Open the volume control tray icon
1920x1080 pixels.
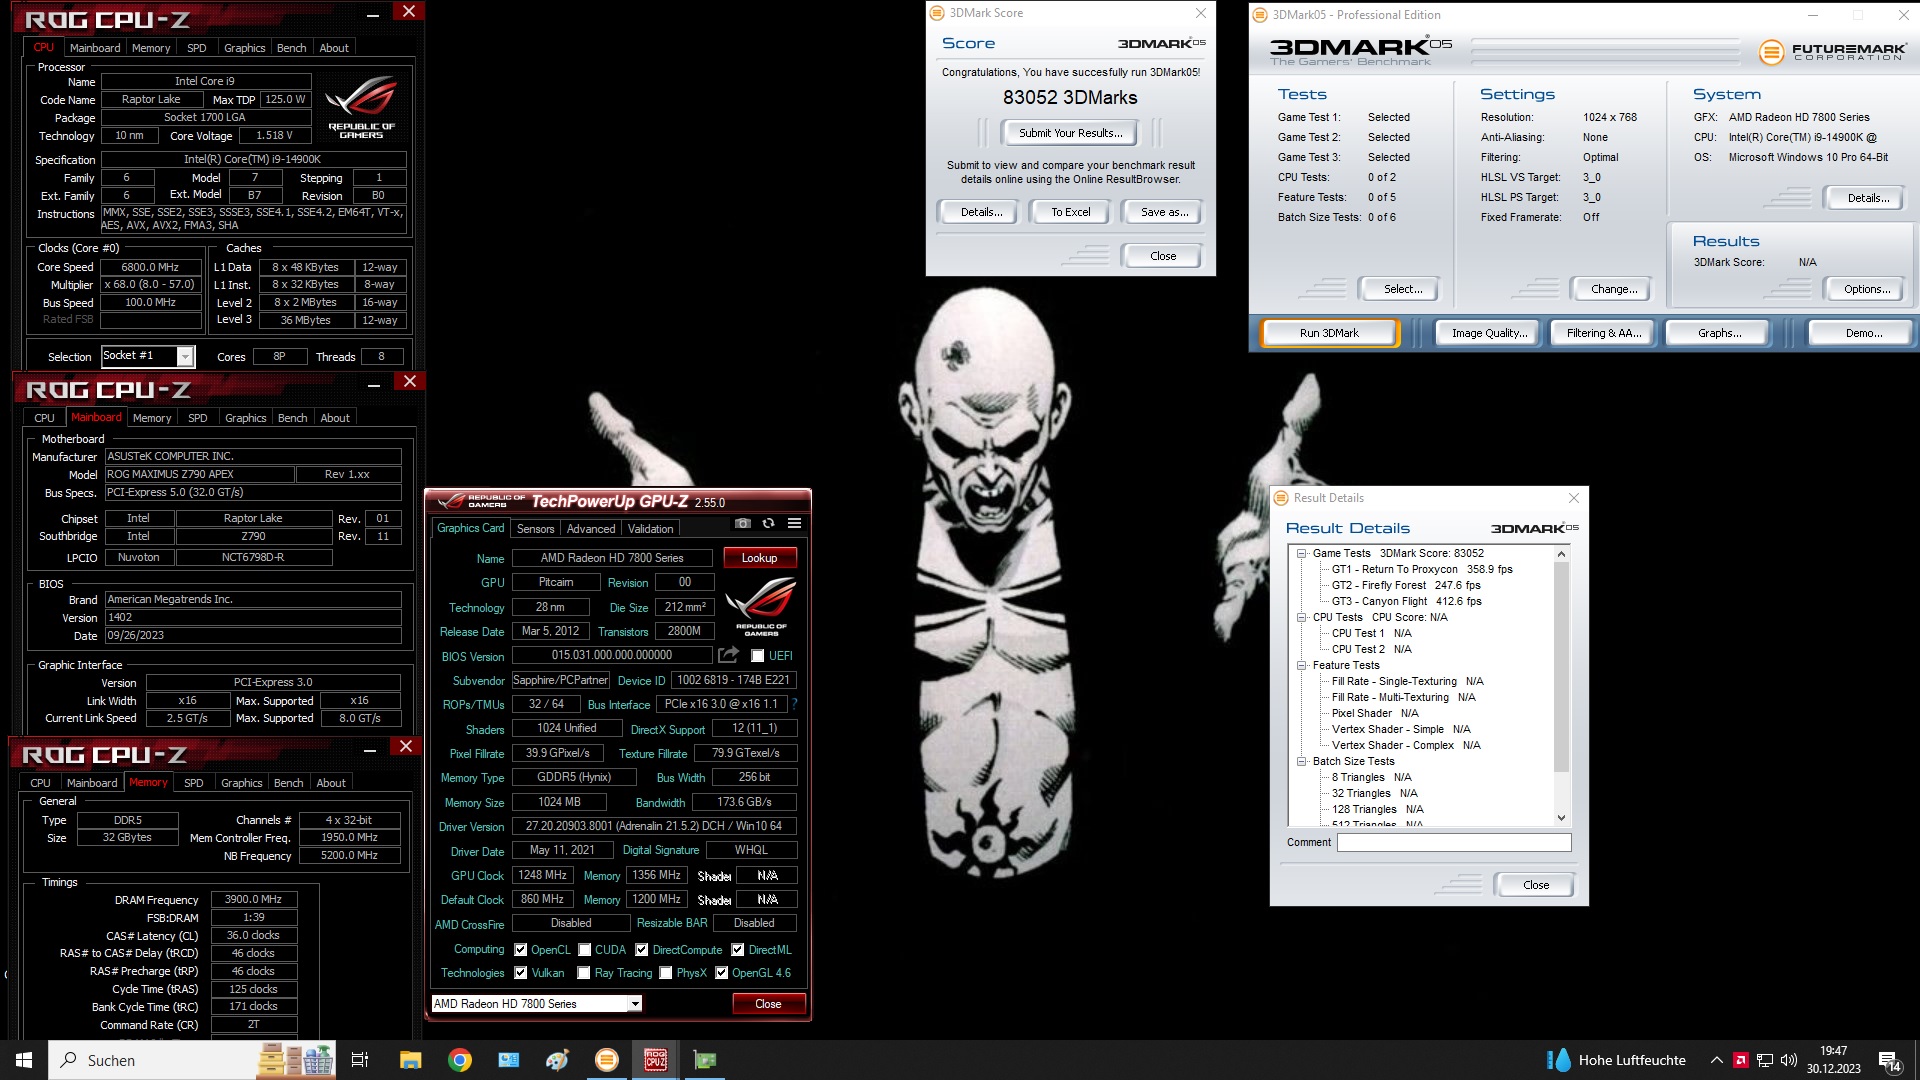point(1789,1060)
